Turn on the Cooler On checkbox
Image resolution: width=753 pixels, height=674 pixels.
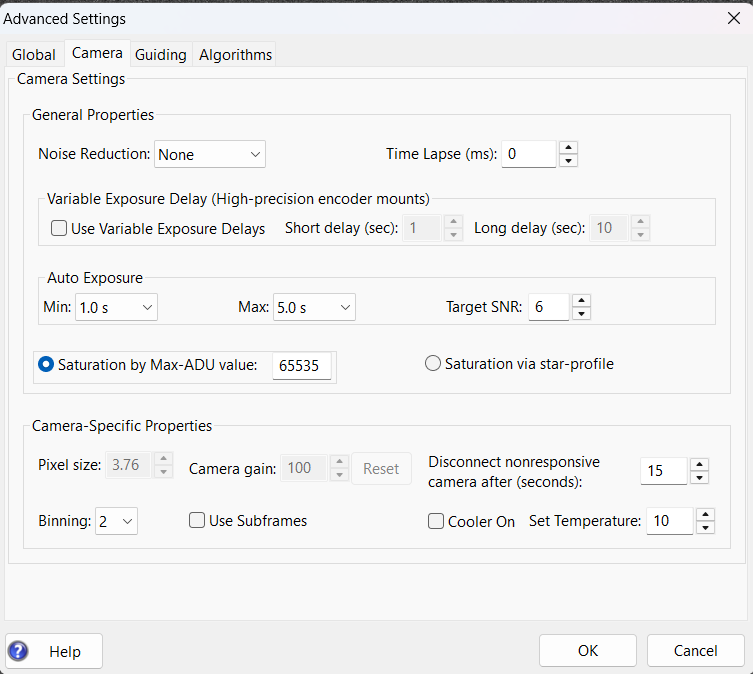436,521
